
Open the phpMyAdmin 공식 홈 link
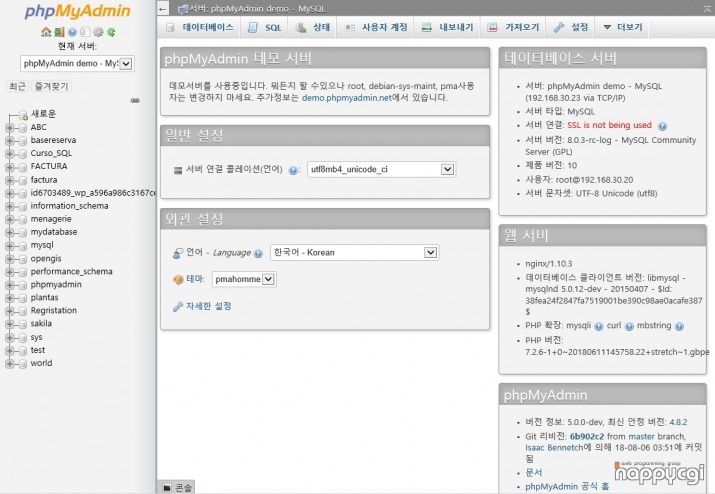[x=567, y=487]
